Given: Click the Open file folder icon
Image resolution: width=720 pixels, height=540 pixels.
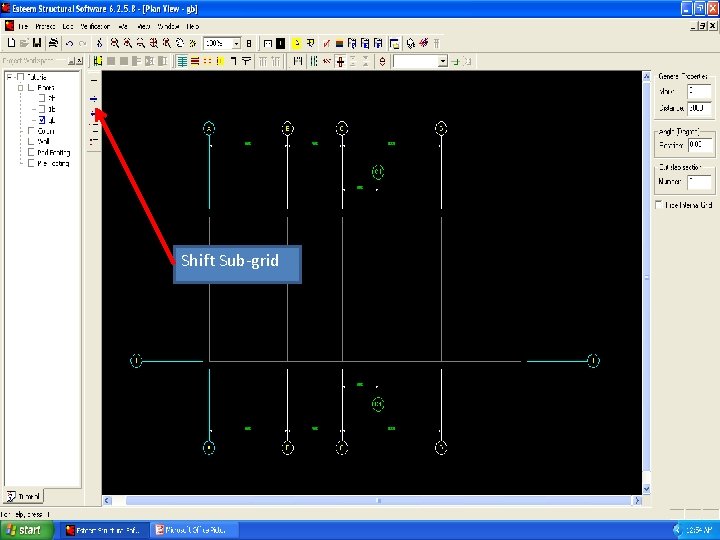Looking at the screenshot, I should pyautogui.click(x=24, y=43).
